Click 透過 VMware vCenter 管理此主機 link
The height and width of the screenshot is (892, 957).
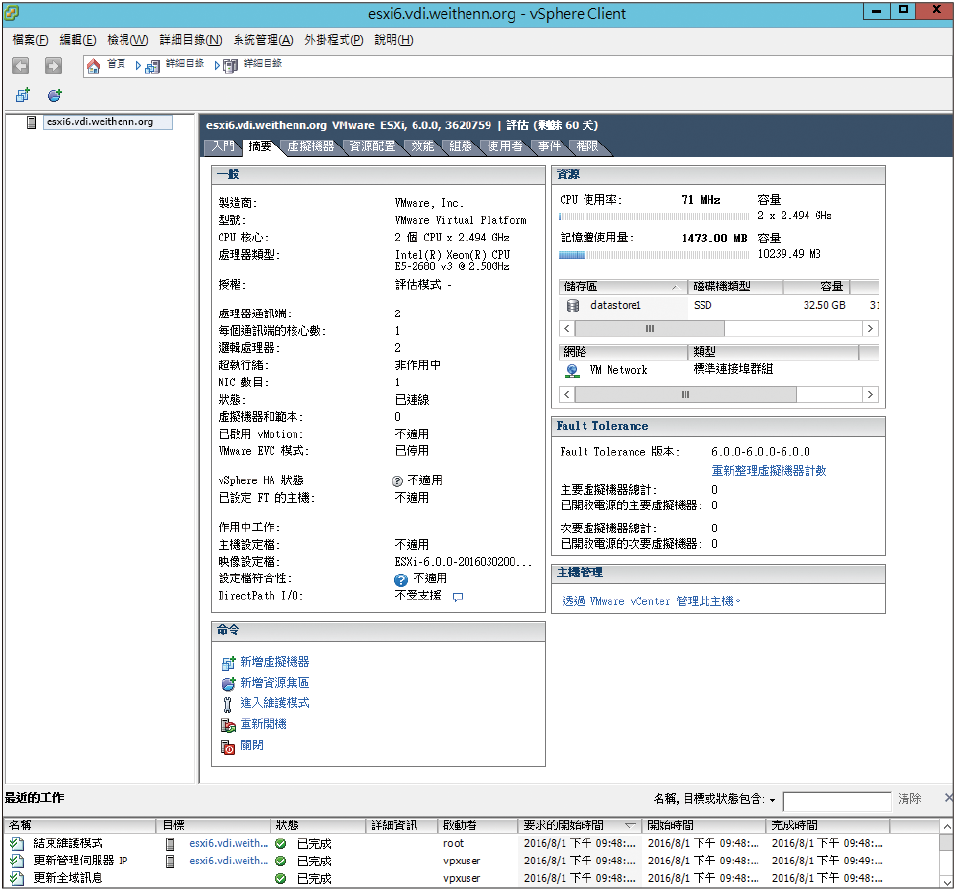pyautogui.click(x=651, y=602)
